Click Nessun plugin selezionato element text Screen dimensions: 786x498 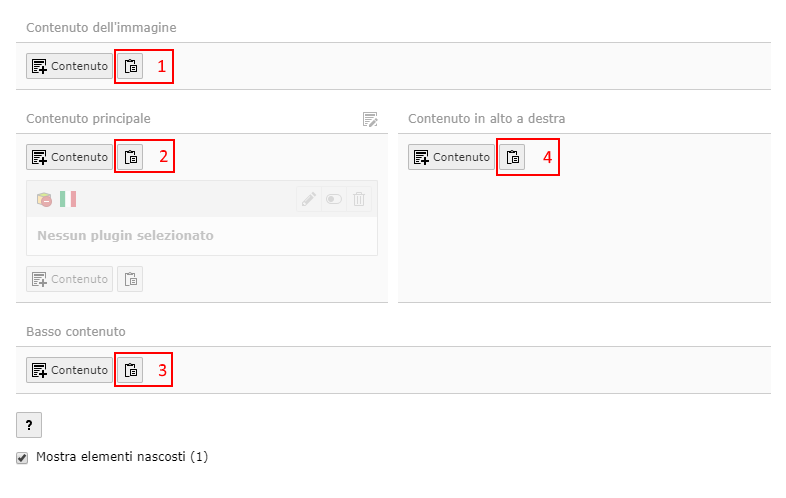[x=125, y=236]
